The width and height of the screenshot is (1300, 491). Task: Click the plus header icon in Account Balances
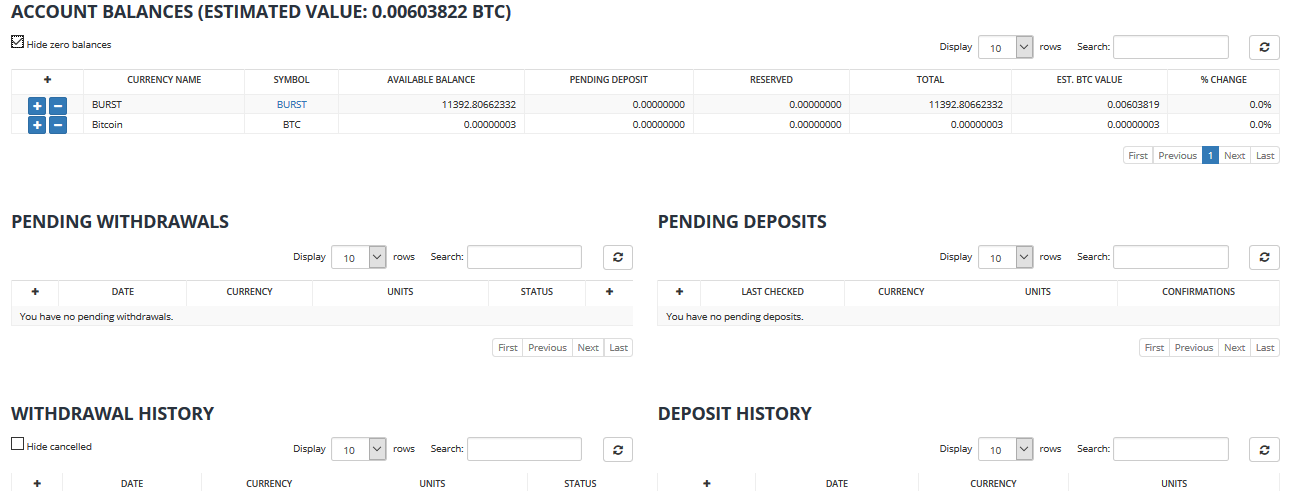(47, 80)
